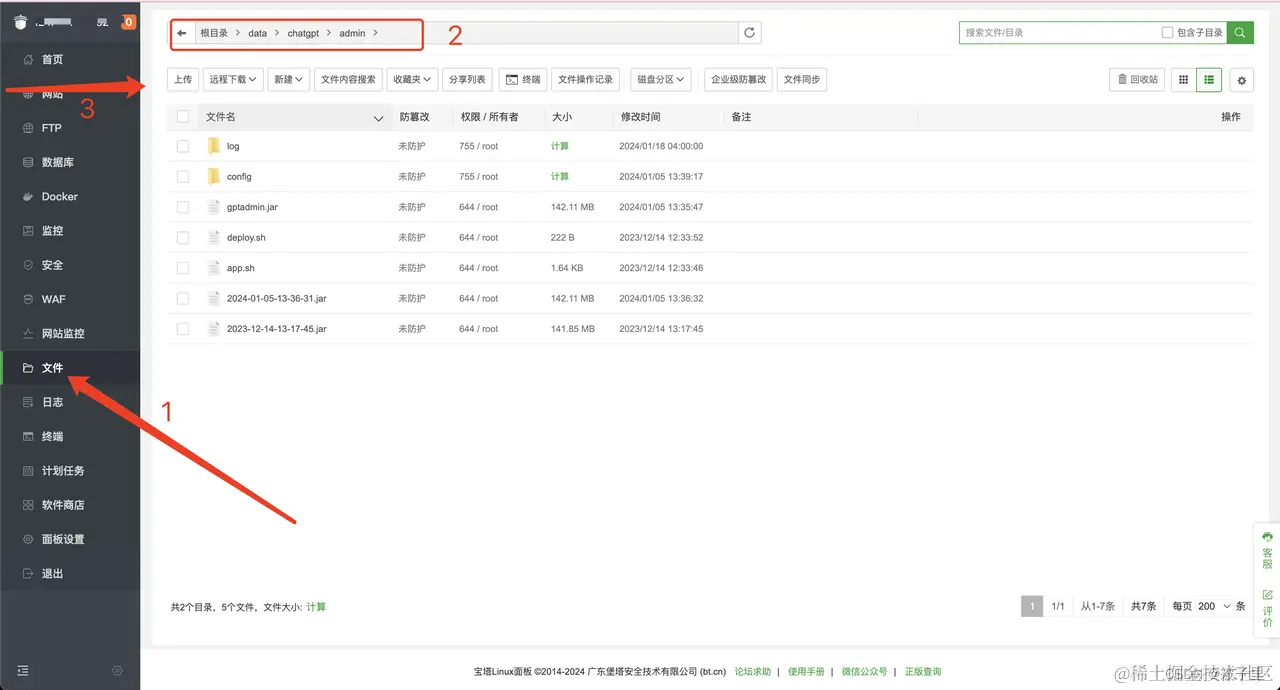Image resolution: width=1280 pixels, height=690 pixels.
Task: Open 软件商店 software store
Action: pos(63,505)
